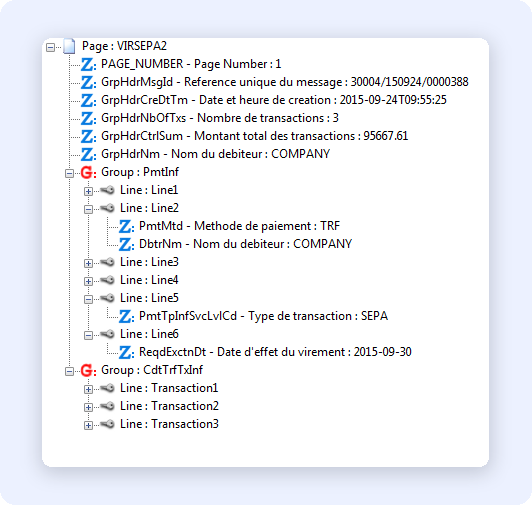Click the line icon next to Line3
This screenshot has height=505, width=532.
(108, 262)
